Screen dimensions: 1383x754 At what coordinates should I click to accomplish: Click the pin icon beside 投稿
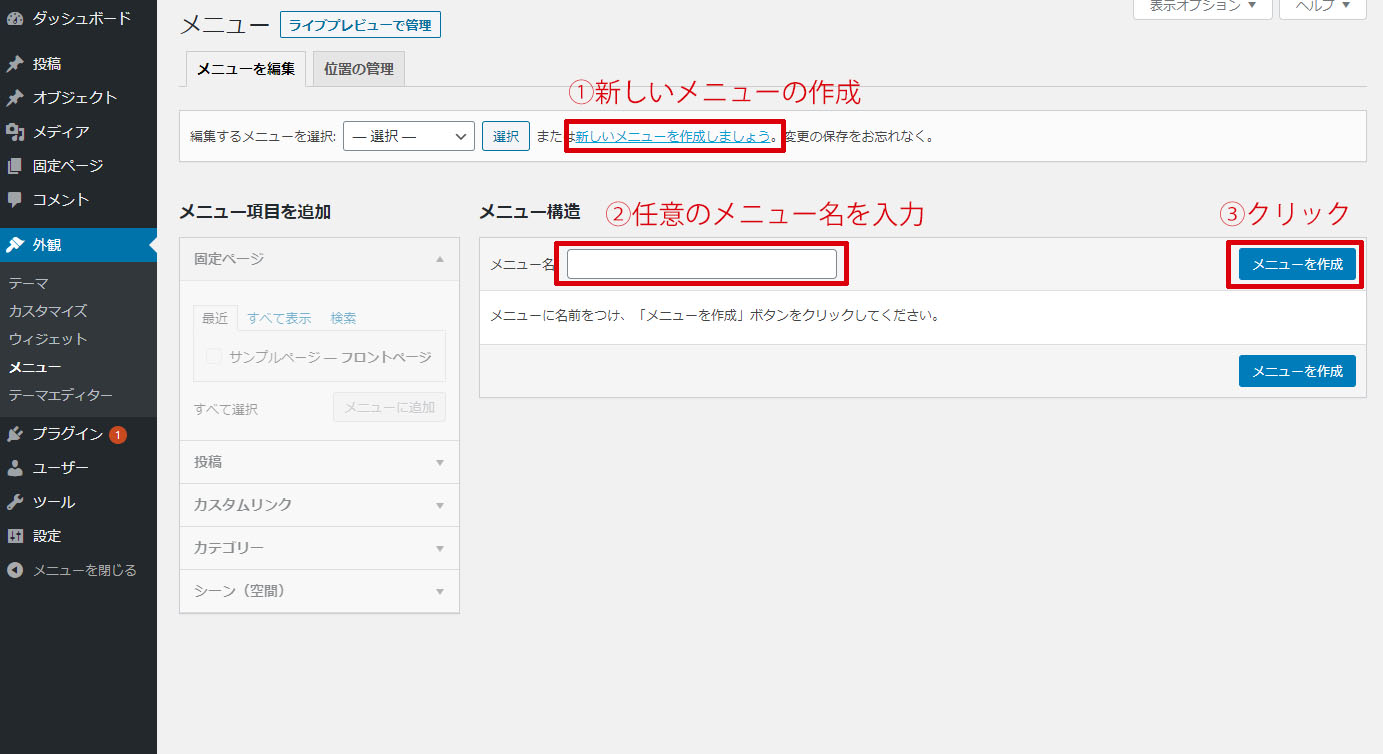[x=15, y=64]
